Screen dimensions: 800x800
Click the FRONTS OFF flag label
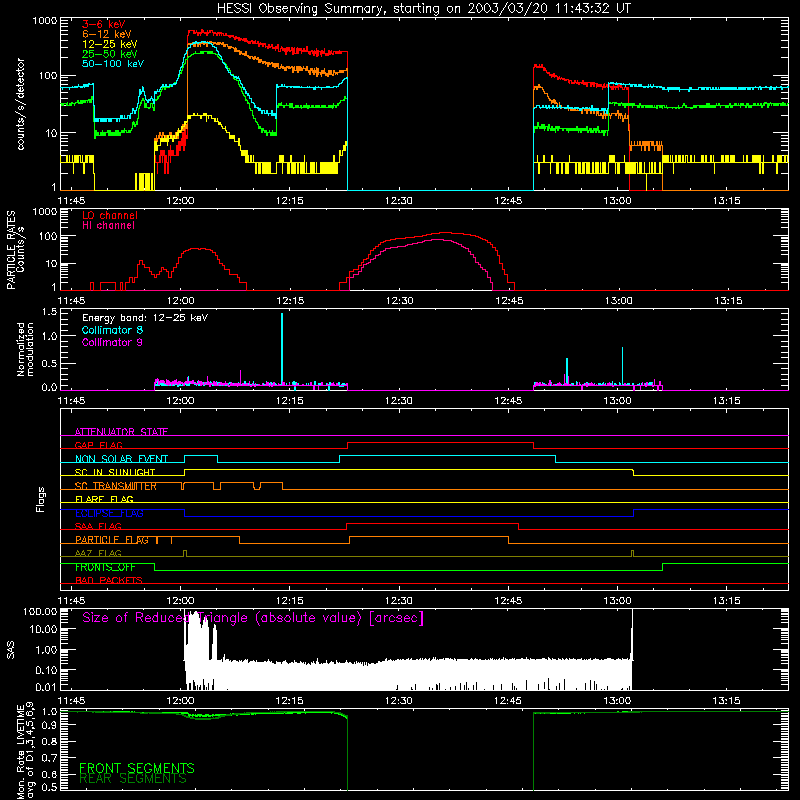[x=105, y=567]
